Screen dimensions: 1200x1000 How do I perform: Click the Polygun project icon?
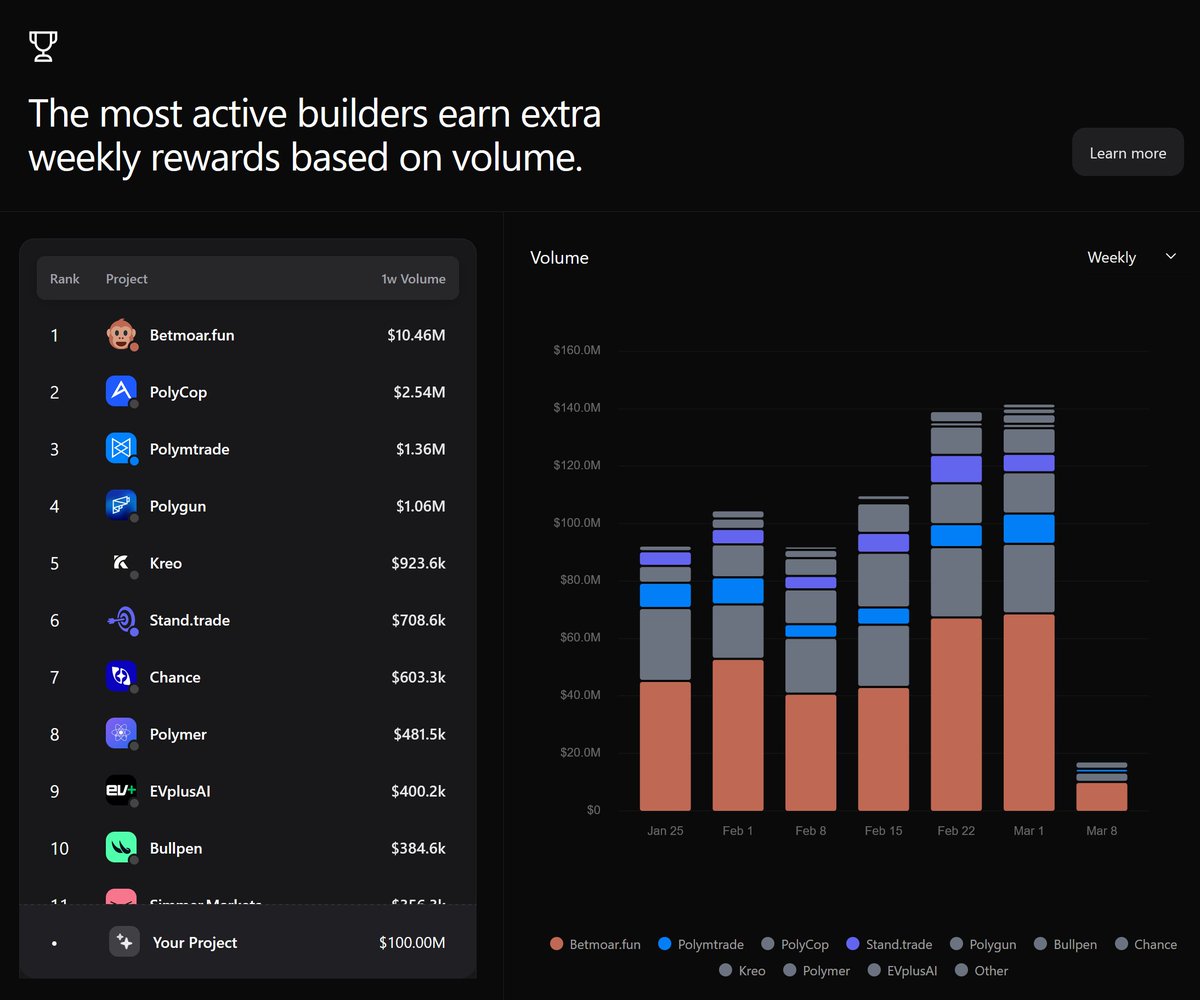[x=121, y=505]
